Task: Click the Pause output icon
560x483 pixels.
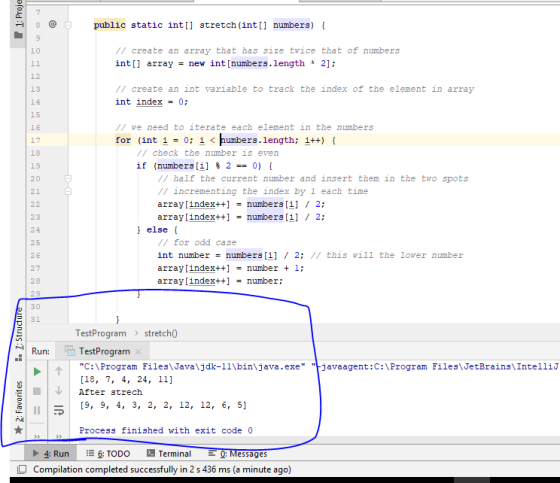Action: (37, 410)
